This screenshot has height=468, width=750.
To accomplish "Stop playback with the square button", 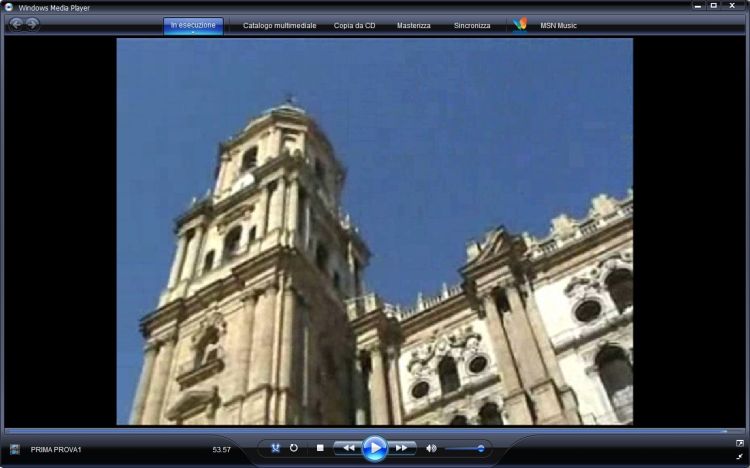I will click(x=320, y=448).
